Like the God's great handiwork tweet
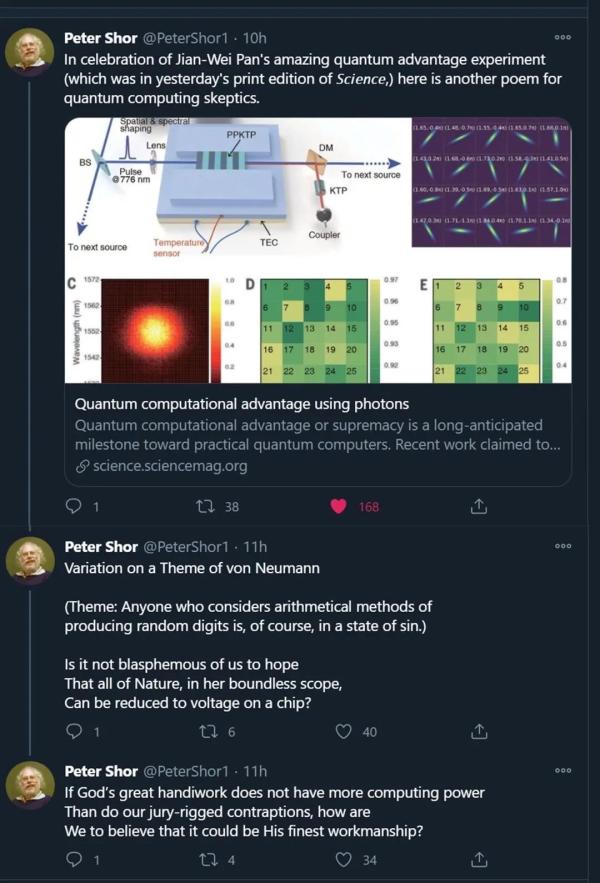Viewport: 600px width, 883px height. (343, 860)
